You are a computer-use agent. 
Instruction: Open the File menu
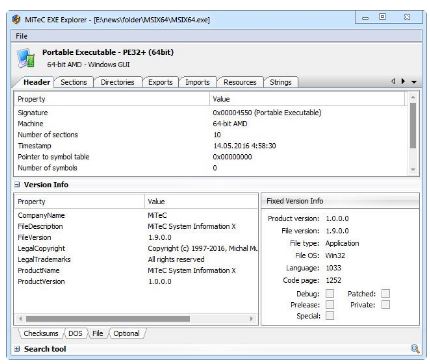(x=21, y=36)
